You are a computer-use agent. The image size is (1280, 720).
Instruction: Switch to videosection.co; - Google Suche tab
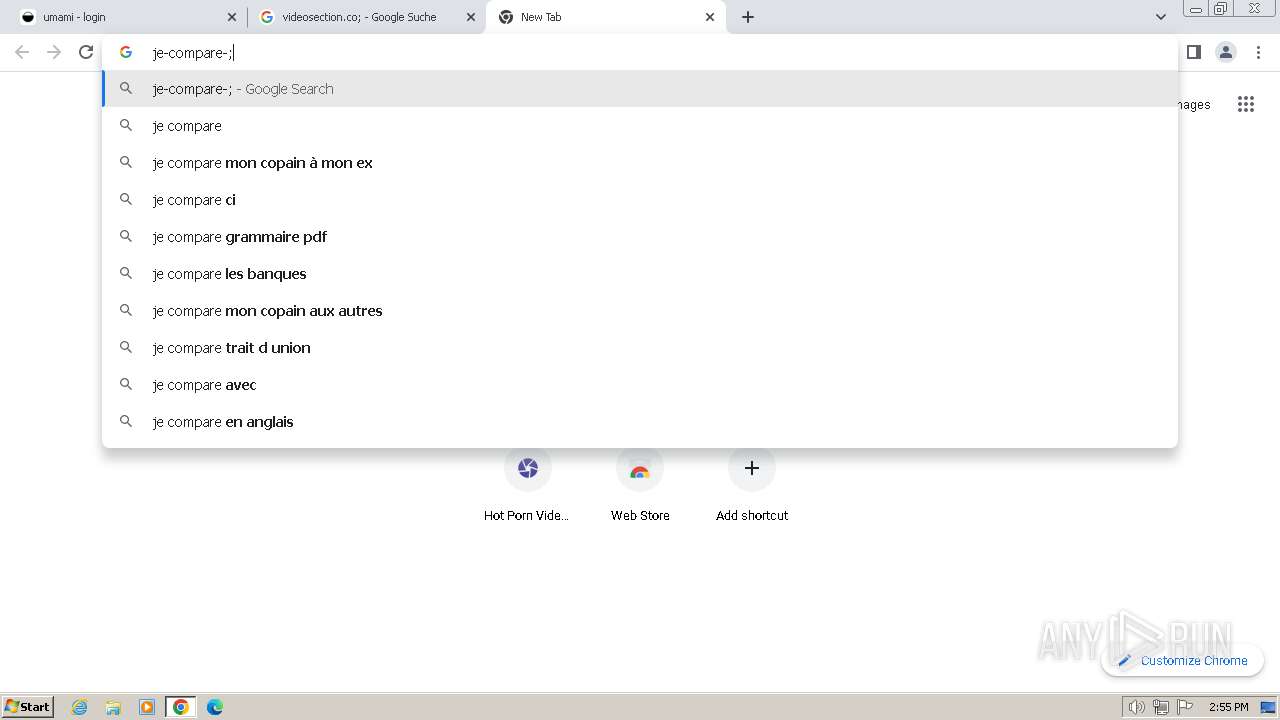click(x=367, y=17)
